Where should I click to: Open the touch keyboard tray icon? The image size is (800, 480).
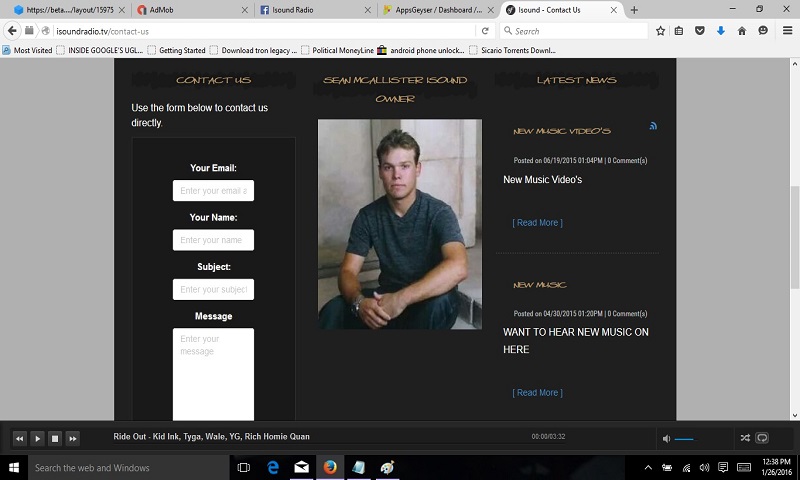744,468
